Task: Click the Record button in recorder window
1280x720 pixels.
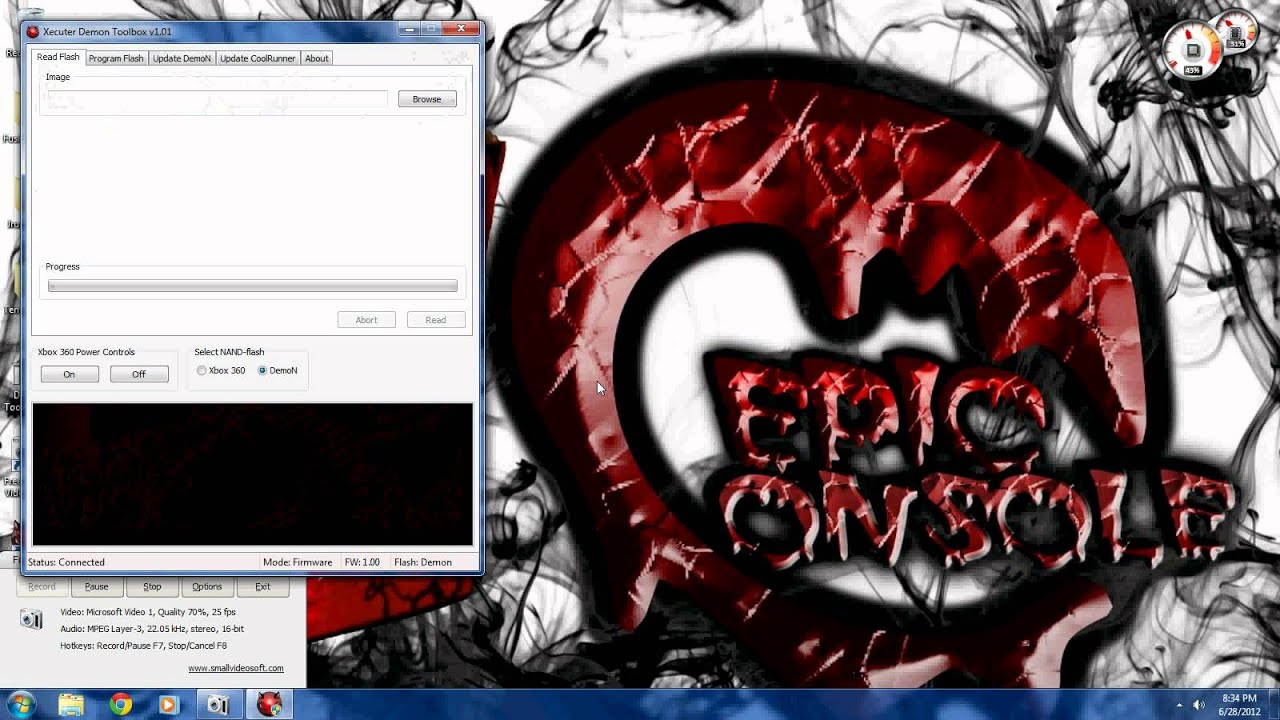Action: 42,587
